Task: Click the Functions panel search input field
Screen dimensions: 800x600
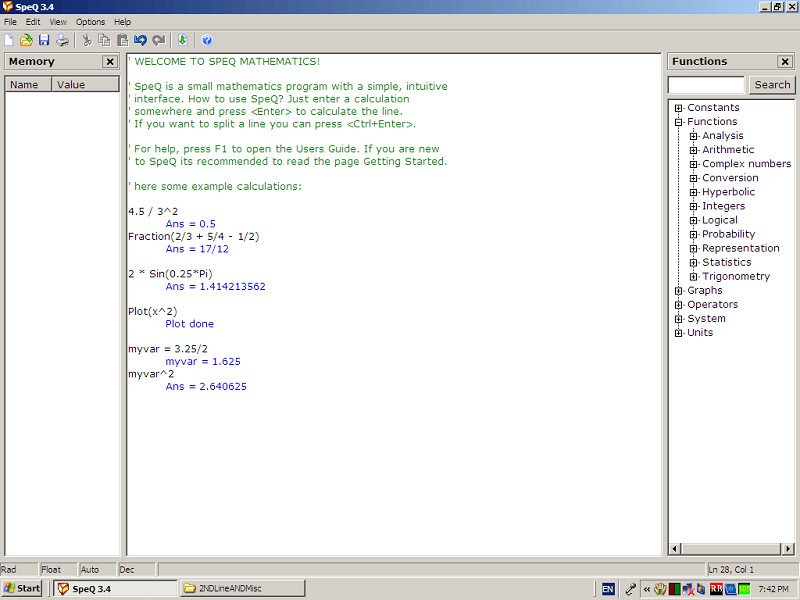Action: click(x=706, y=85)
